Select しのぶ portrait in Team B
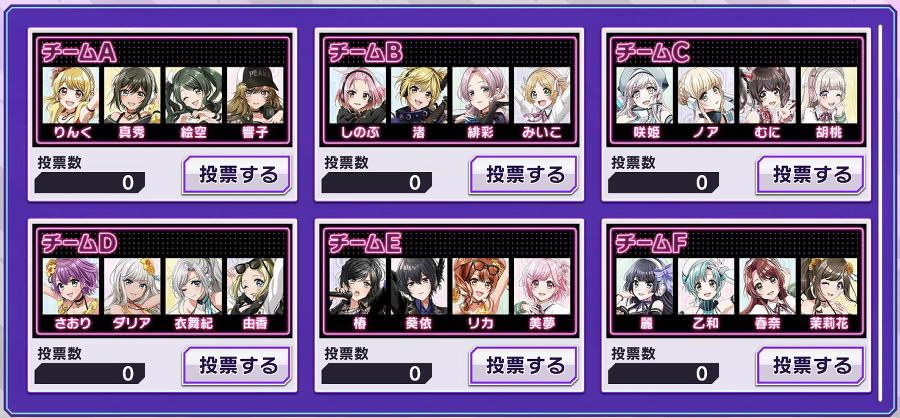This screenshot has height=418, width=900. pos(358,95)
